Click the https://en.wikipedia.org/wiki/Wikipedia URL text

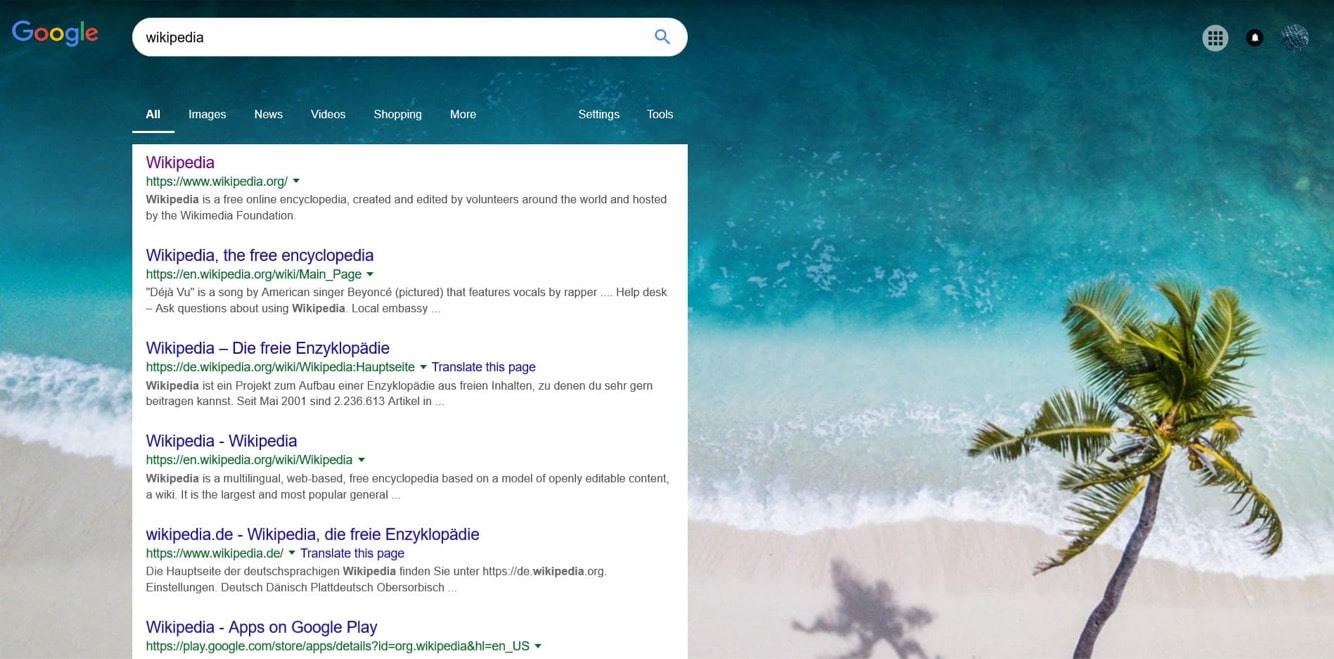pyautogui.click(x=249, y=460)
